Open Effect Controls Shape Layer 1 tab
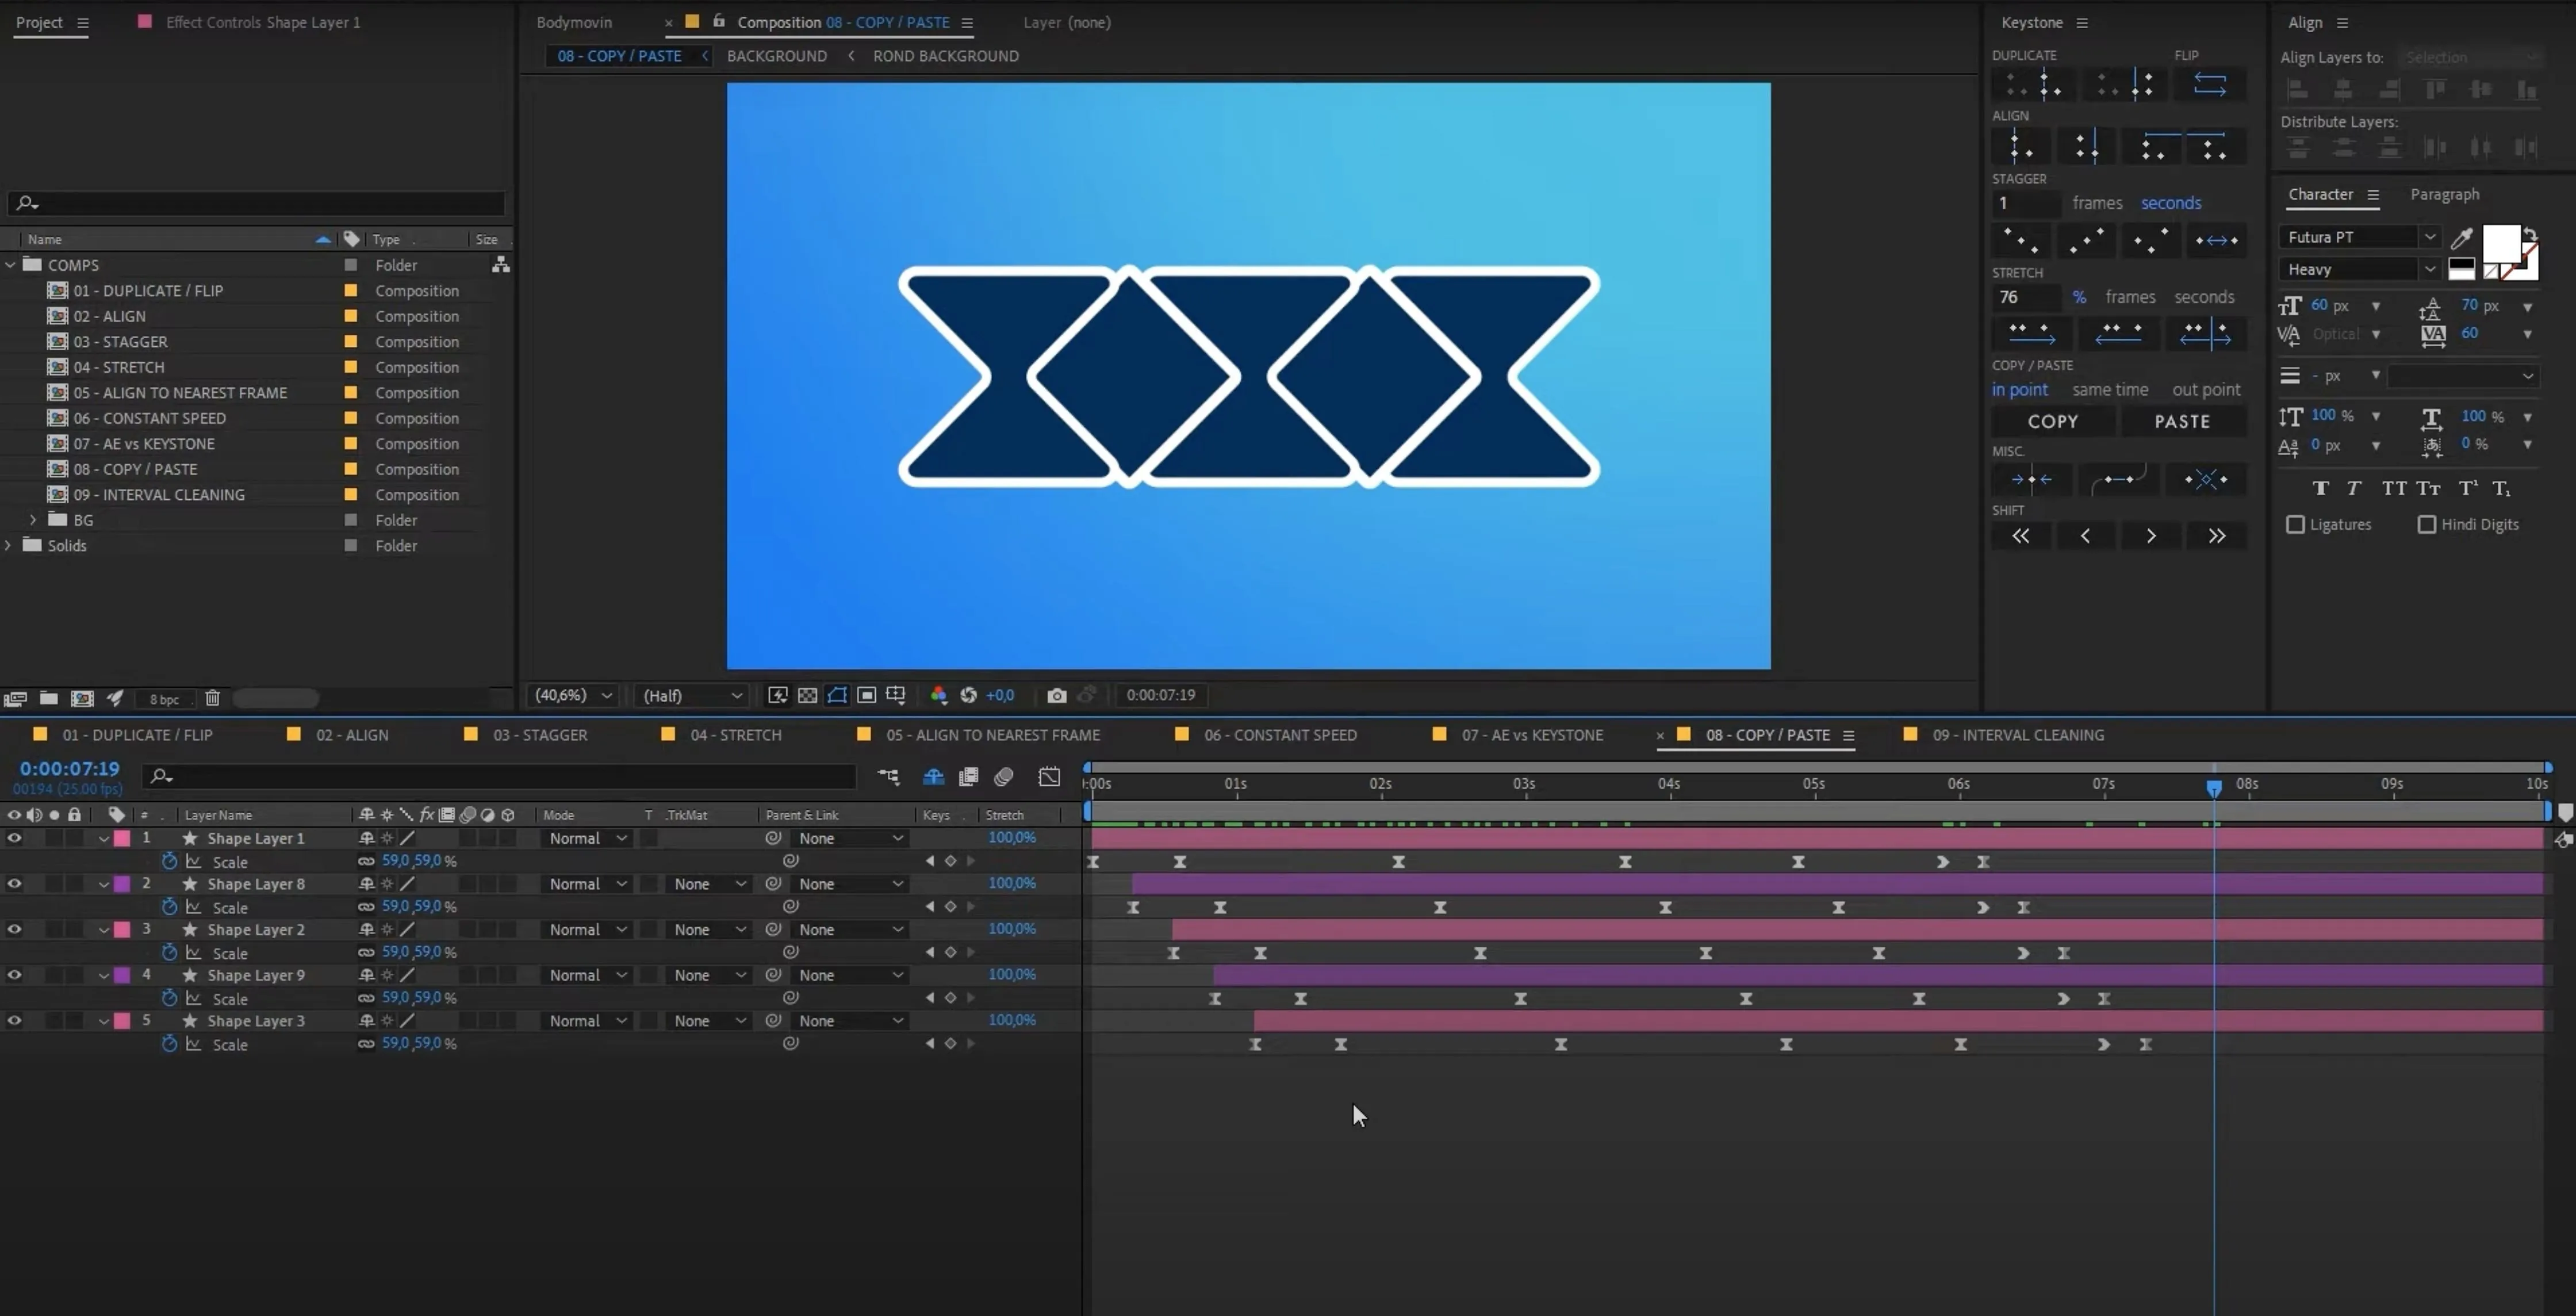The image size is (2576, 1316). coord(262,22)
